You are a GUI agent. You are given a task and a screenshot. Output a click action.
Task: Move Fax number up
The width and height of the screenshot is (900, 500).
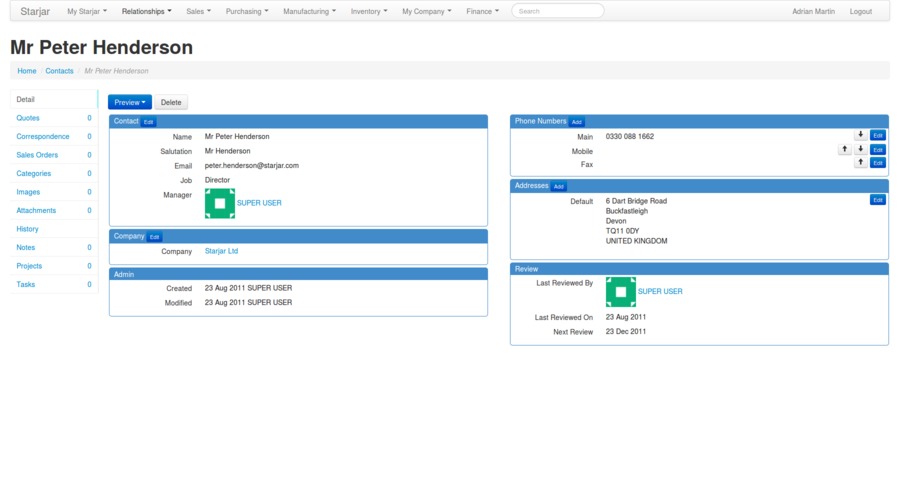(x=861, y=162)
